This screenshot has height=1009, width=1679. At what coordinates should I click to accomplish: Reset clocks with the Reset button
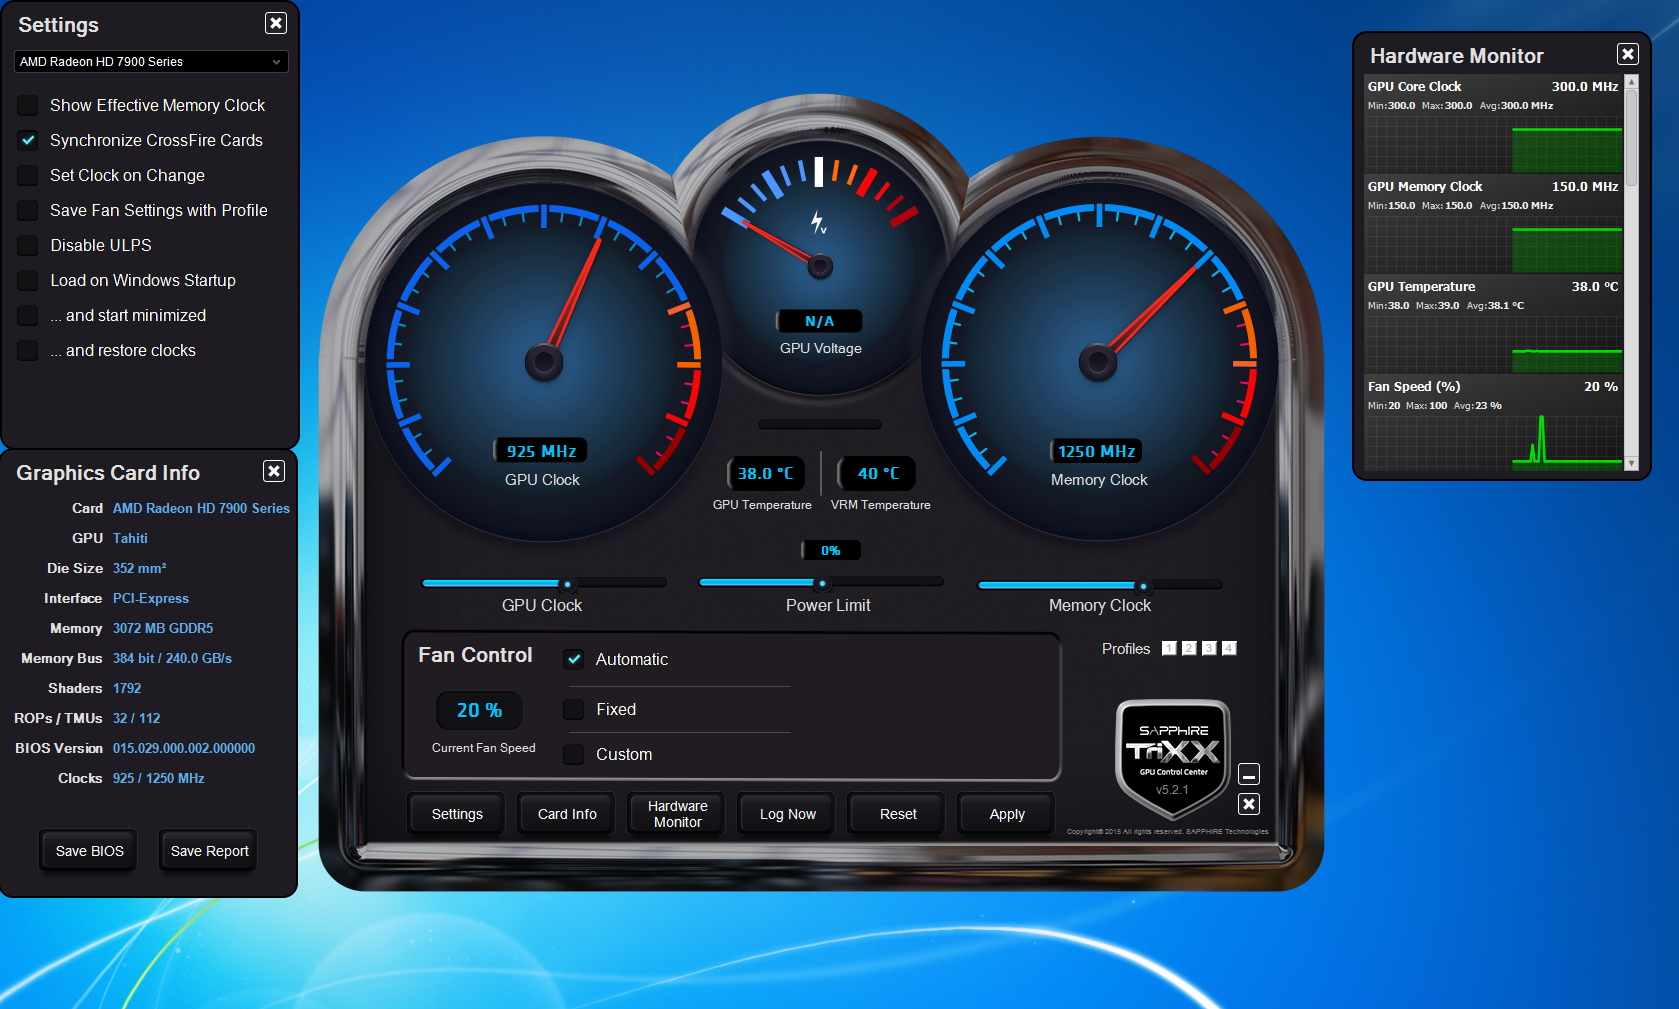pyautogui.click(x=898, y=814)
